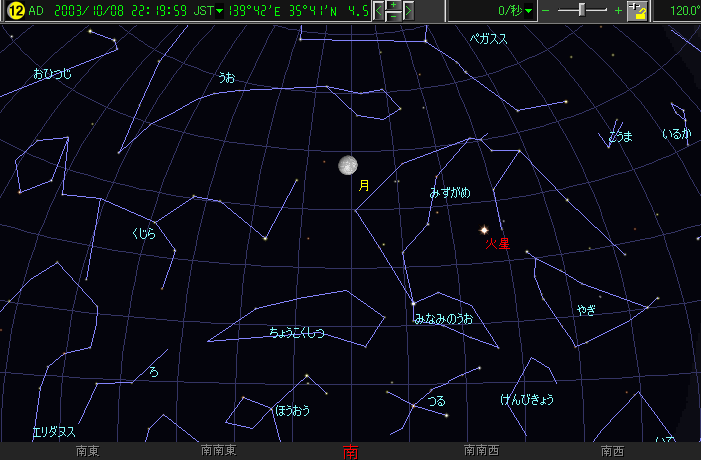Select the 南南西 direction label

(x=482, y=451)
